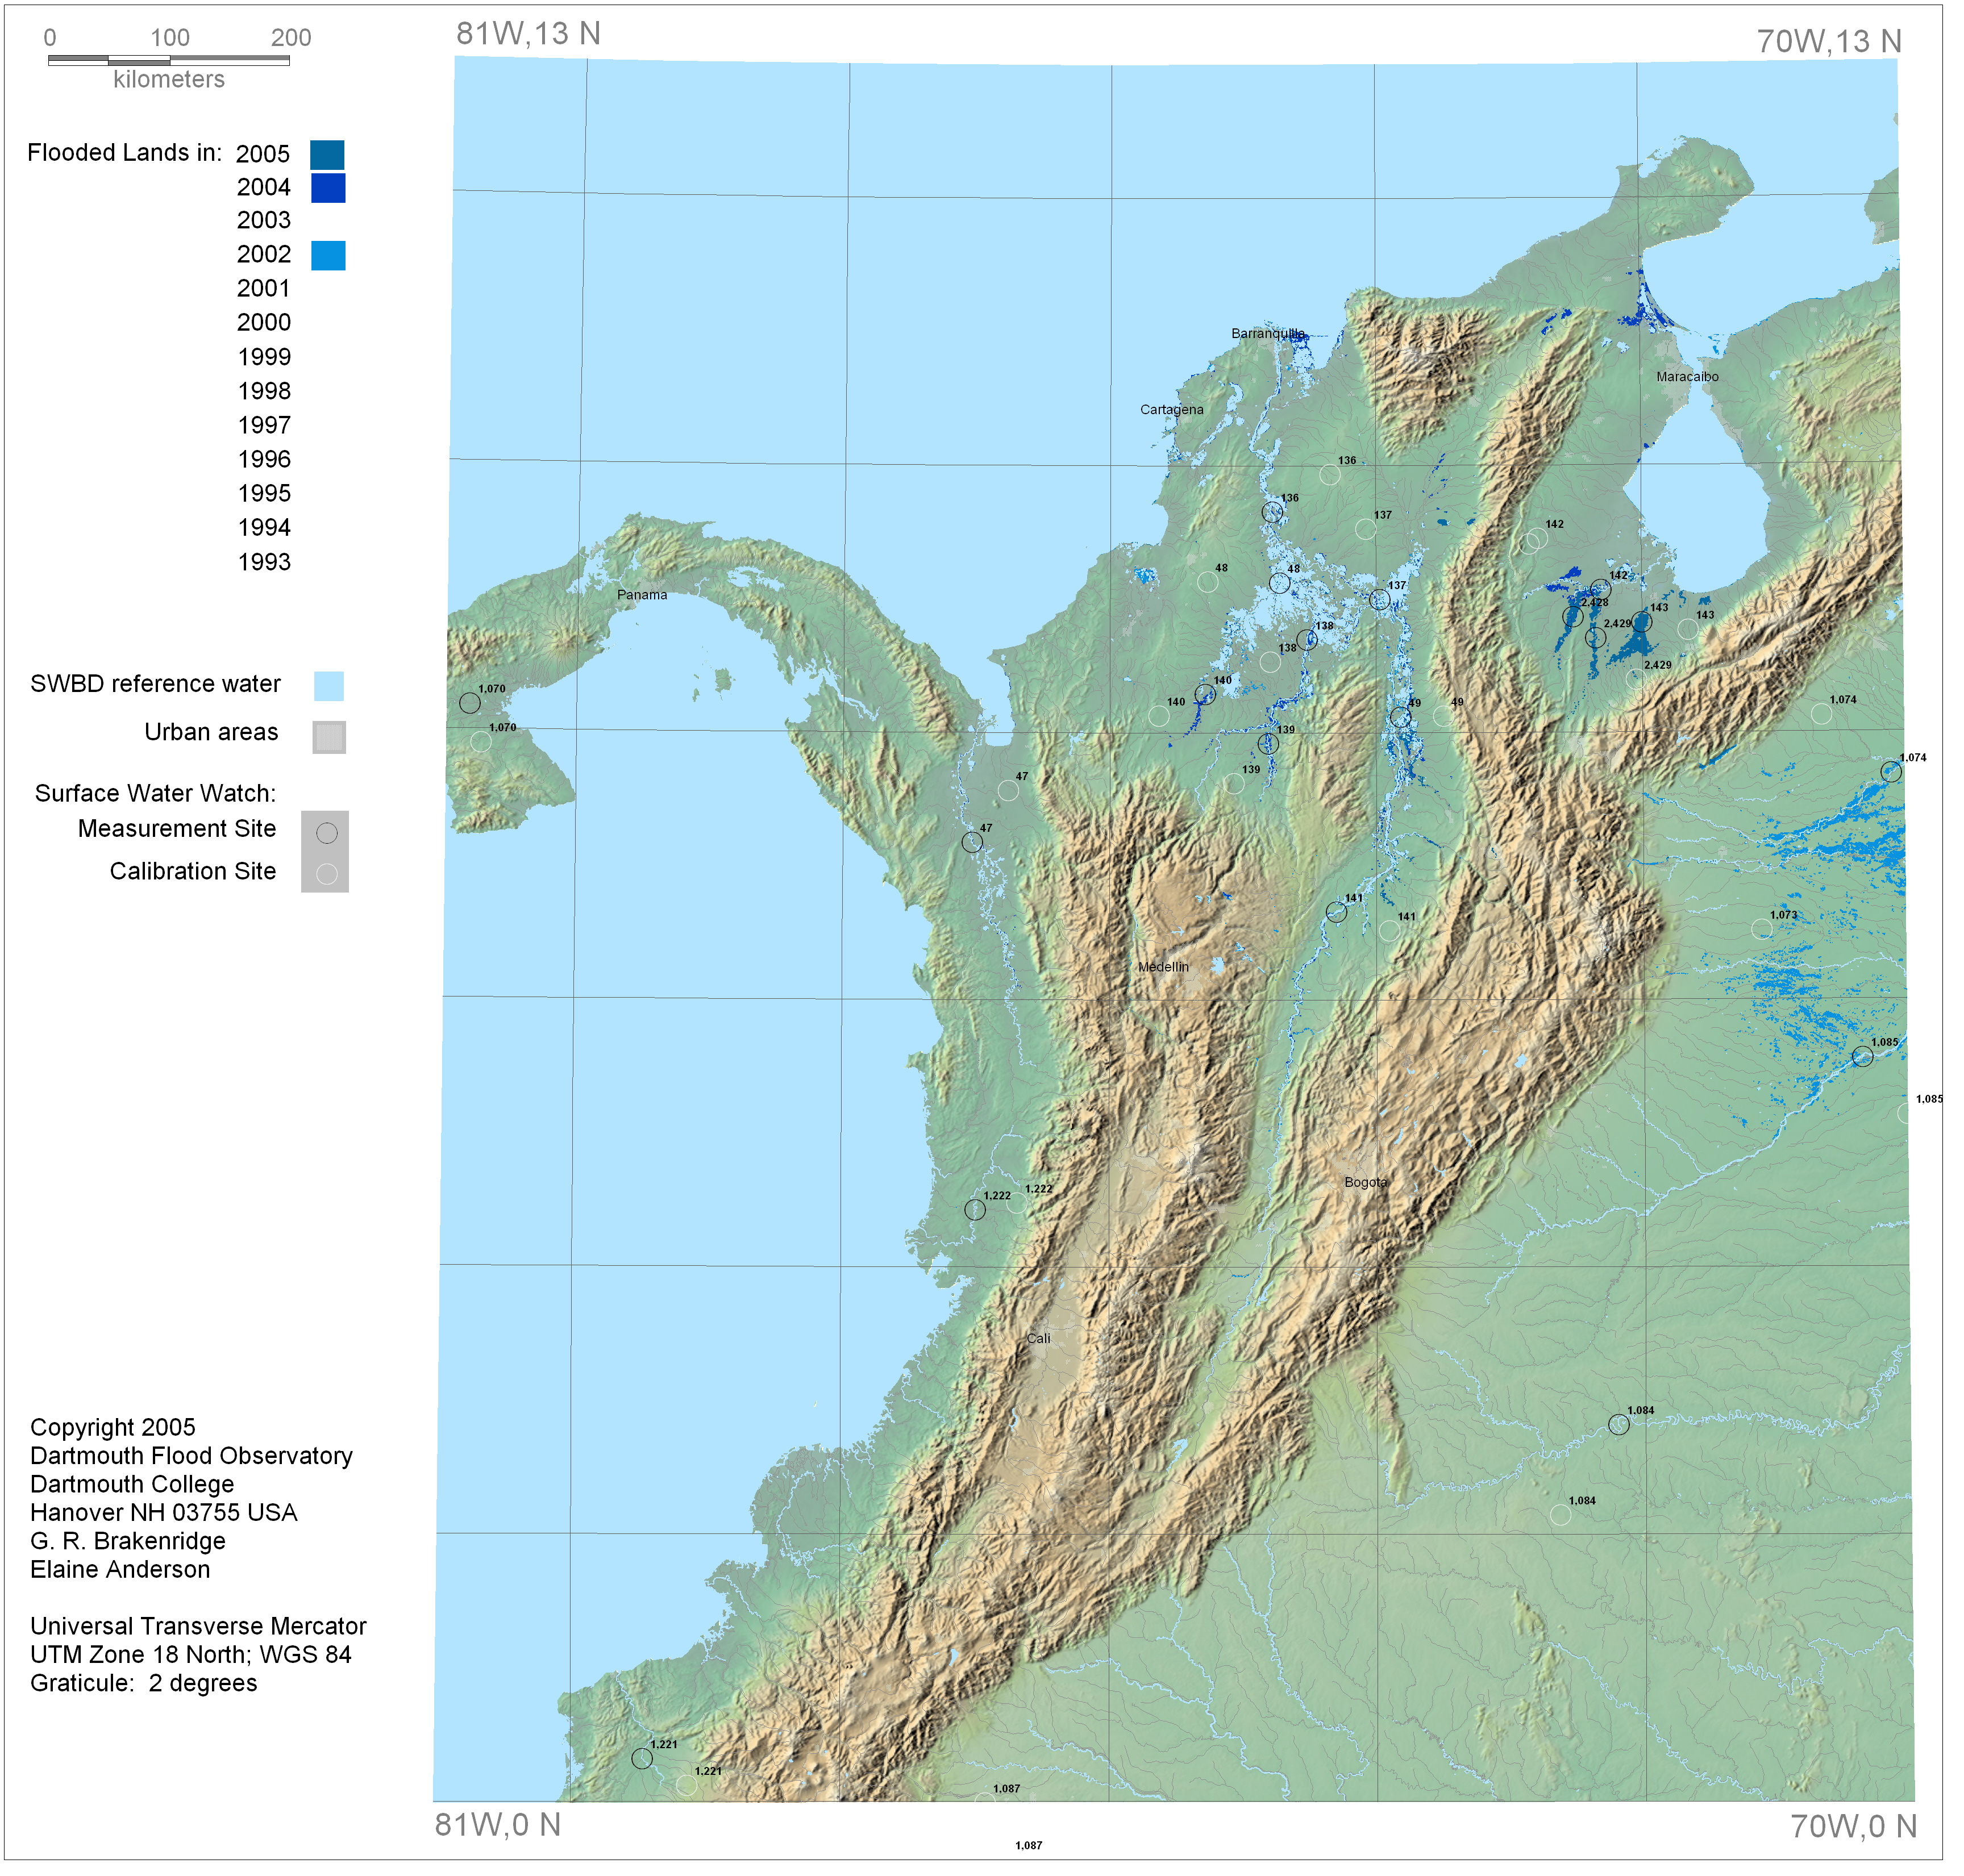The image size is (1964, 1876).
Task: Click the Medellin city label on map
Action: point(1163,967)
